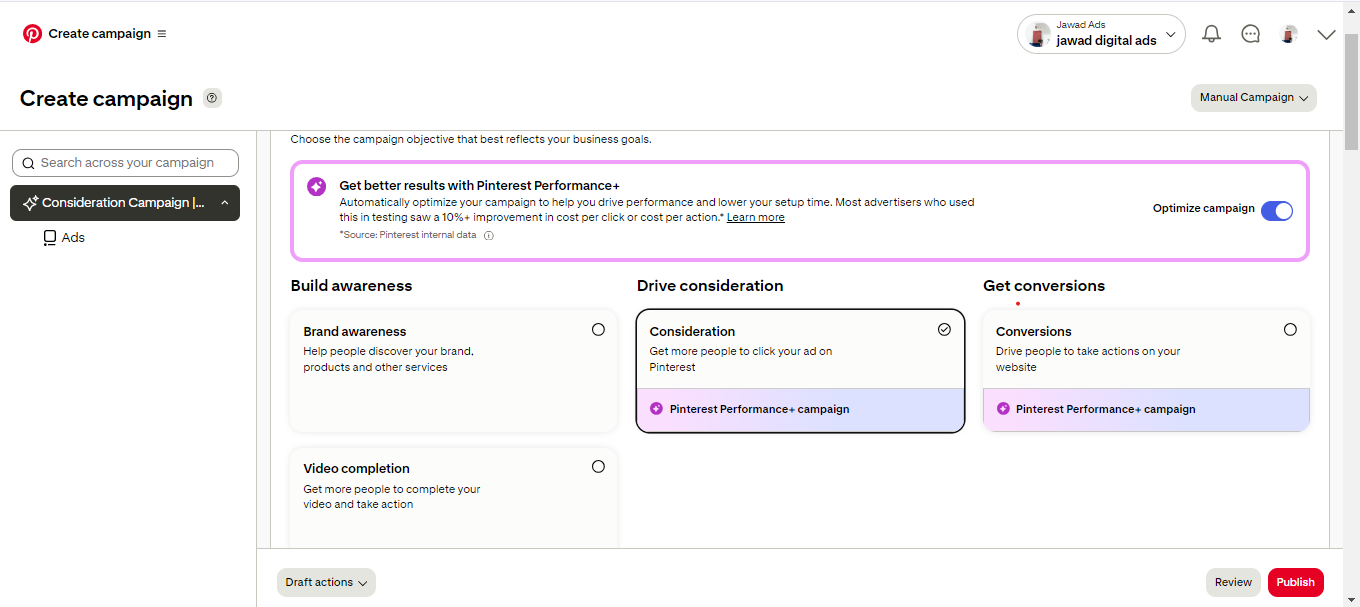Turn off the Optimize campaign toggle
This screenshot has height=607, width=1360.
coord(1276,210)
